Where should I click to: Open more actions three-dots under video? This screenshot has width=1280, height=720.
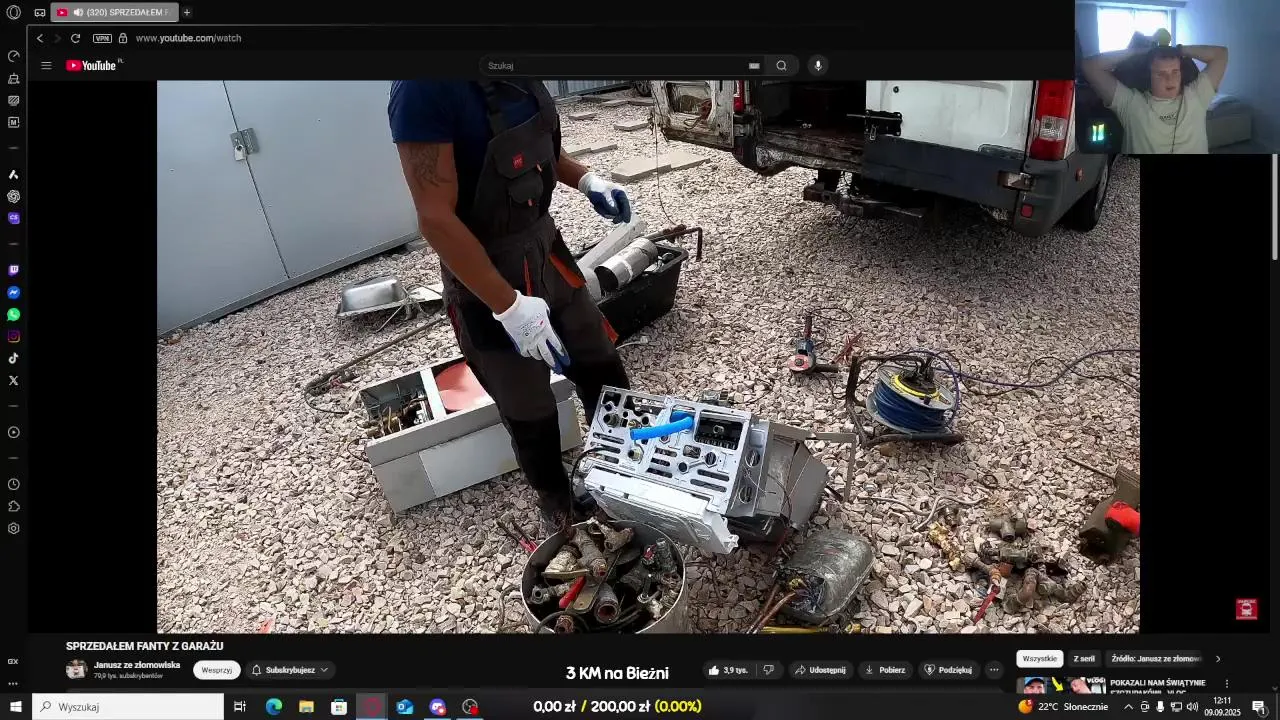[993, 670]
